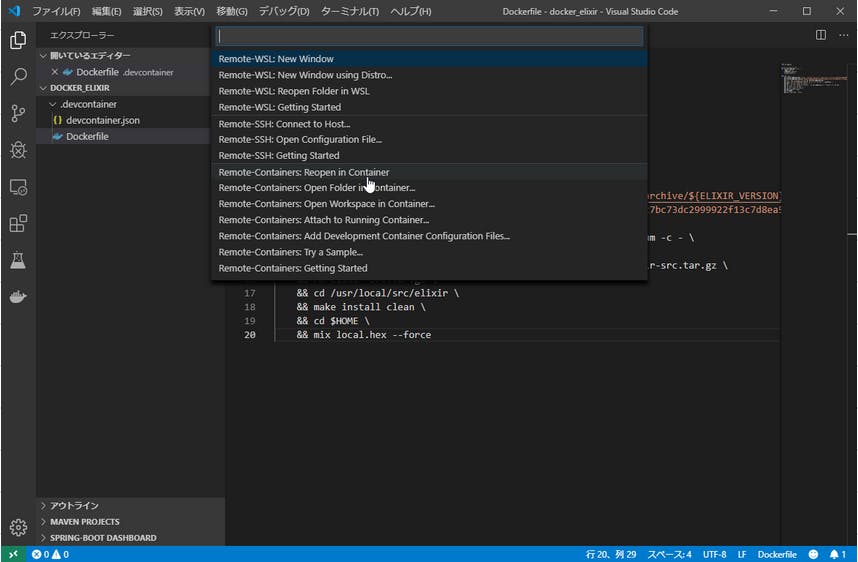Screen dimensions: 858x562
Task: Click the UTF-8 encoding status
Action: (715, 554)
